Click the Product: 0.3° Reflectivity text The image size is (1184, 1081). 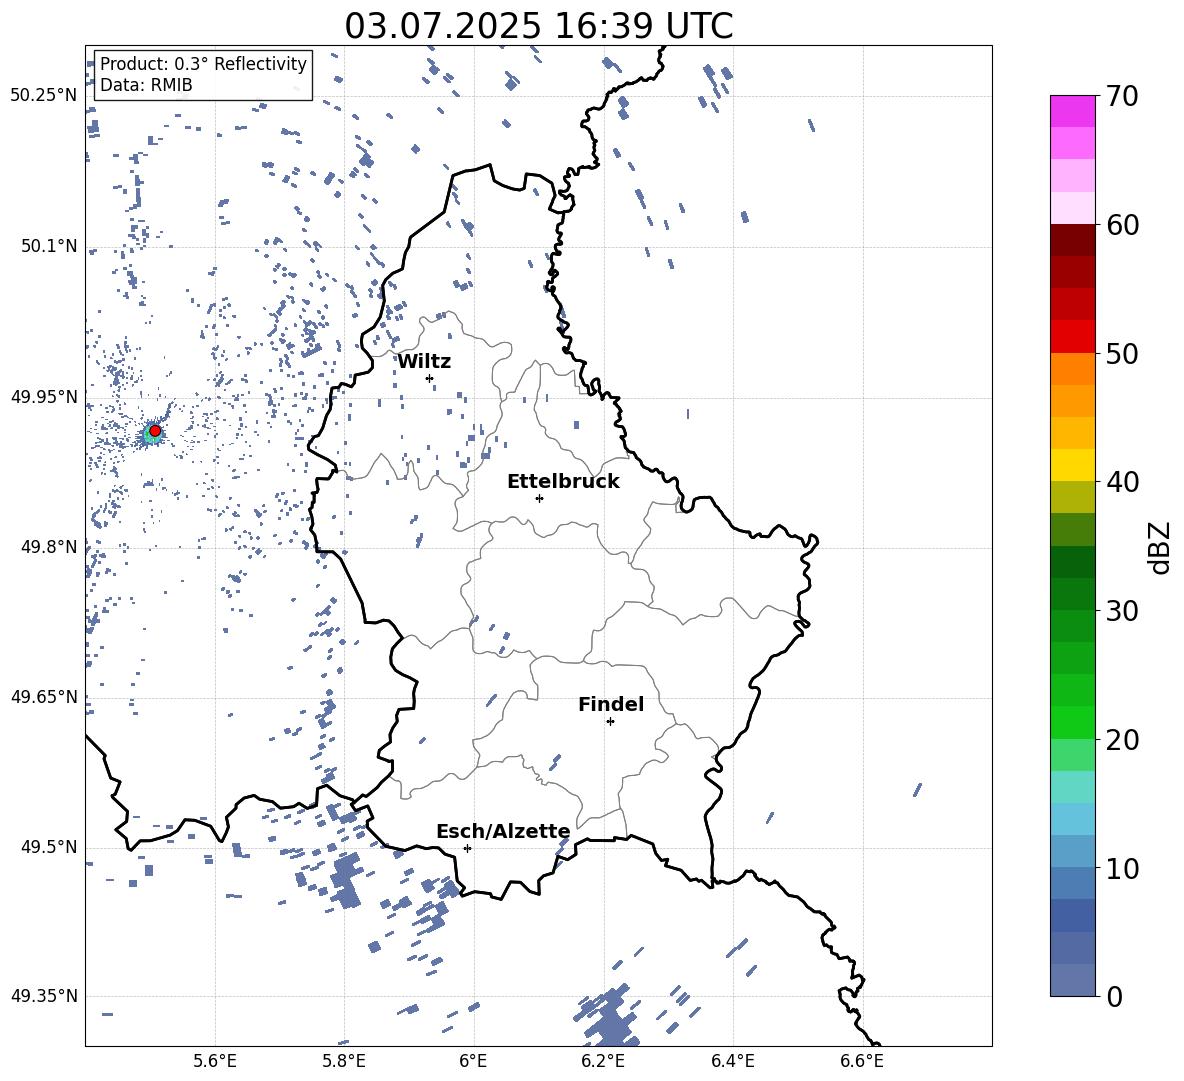click(203, 63)
